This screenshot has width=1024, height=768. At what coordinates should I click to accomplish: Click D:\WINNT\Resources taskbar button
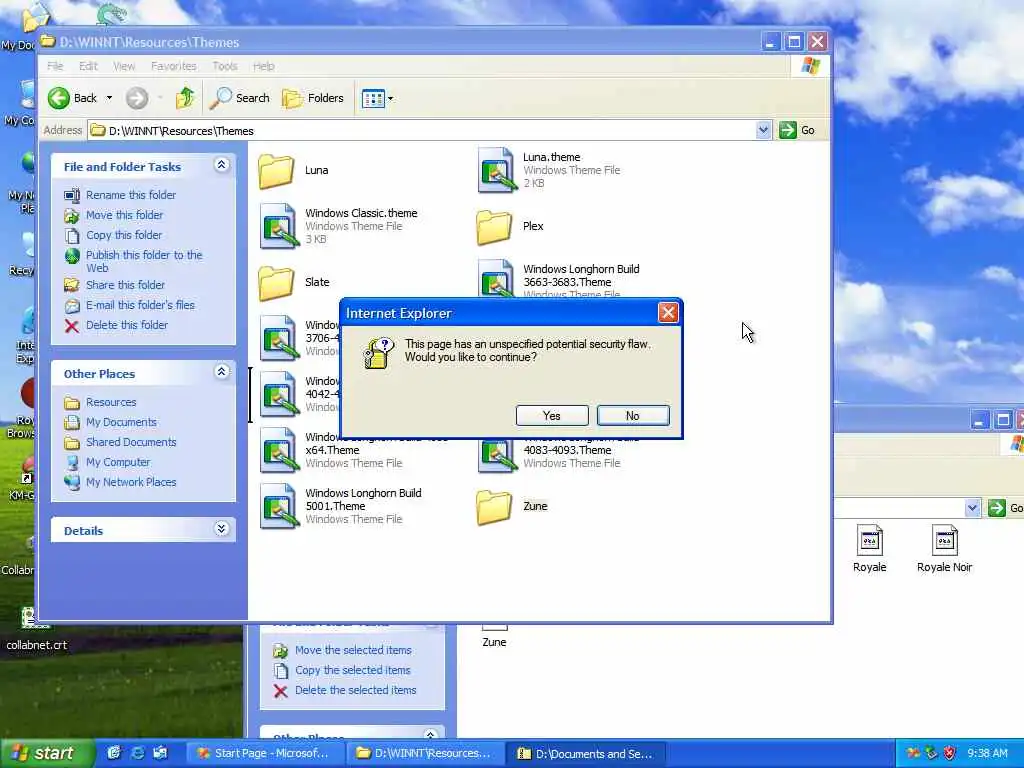(424, 754)
